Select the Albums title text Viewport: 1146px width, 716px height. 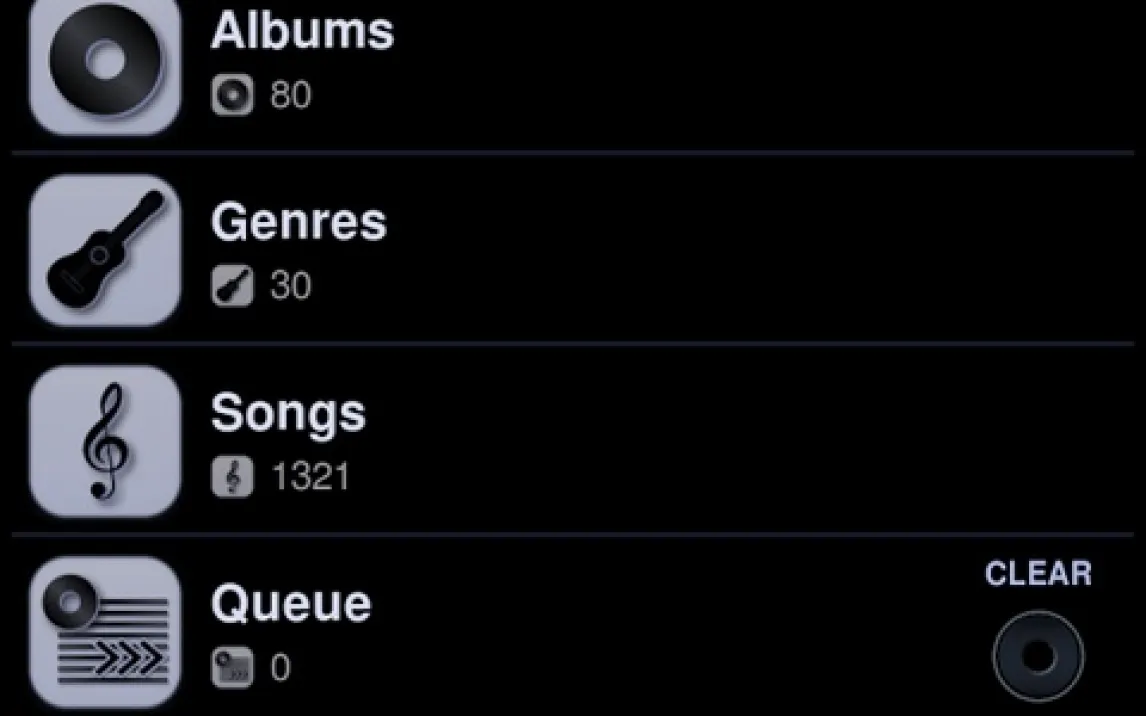[x=302, y=32]
